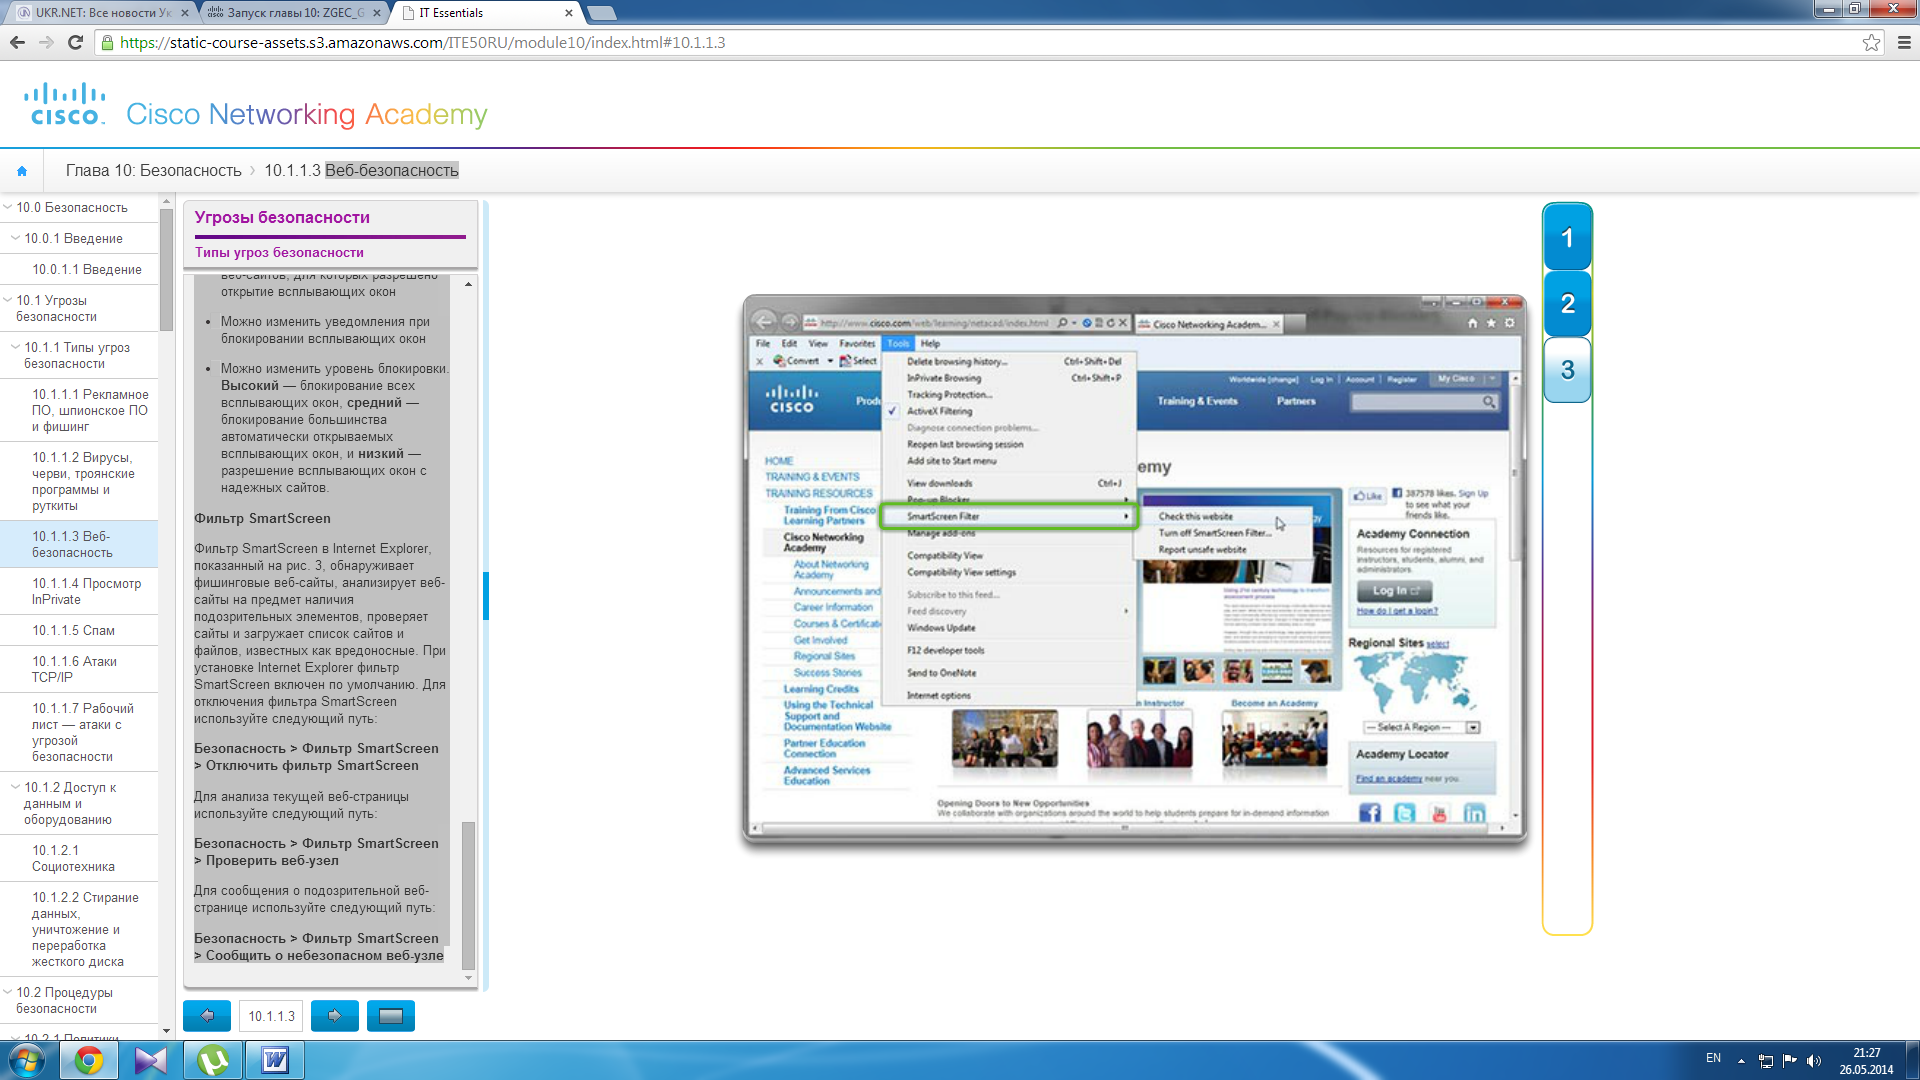This screenshot has width=1920, height=1080.
Task: Click the volume icon in system tray
Action: click(1814, 1061)
